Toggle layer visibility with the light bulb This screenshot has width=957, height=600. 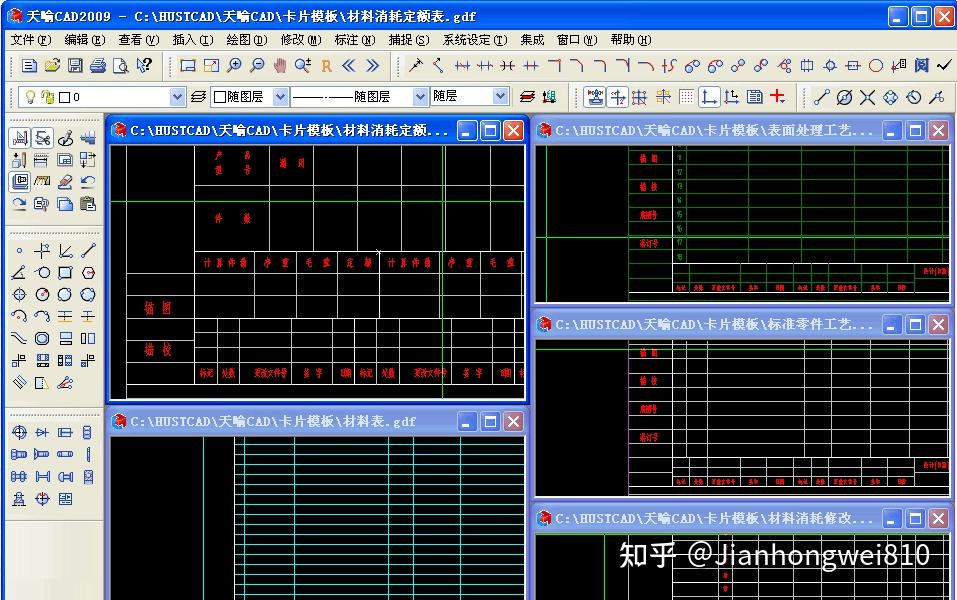[30, 97]
